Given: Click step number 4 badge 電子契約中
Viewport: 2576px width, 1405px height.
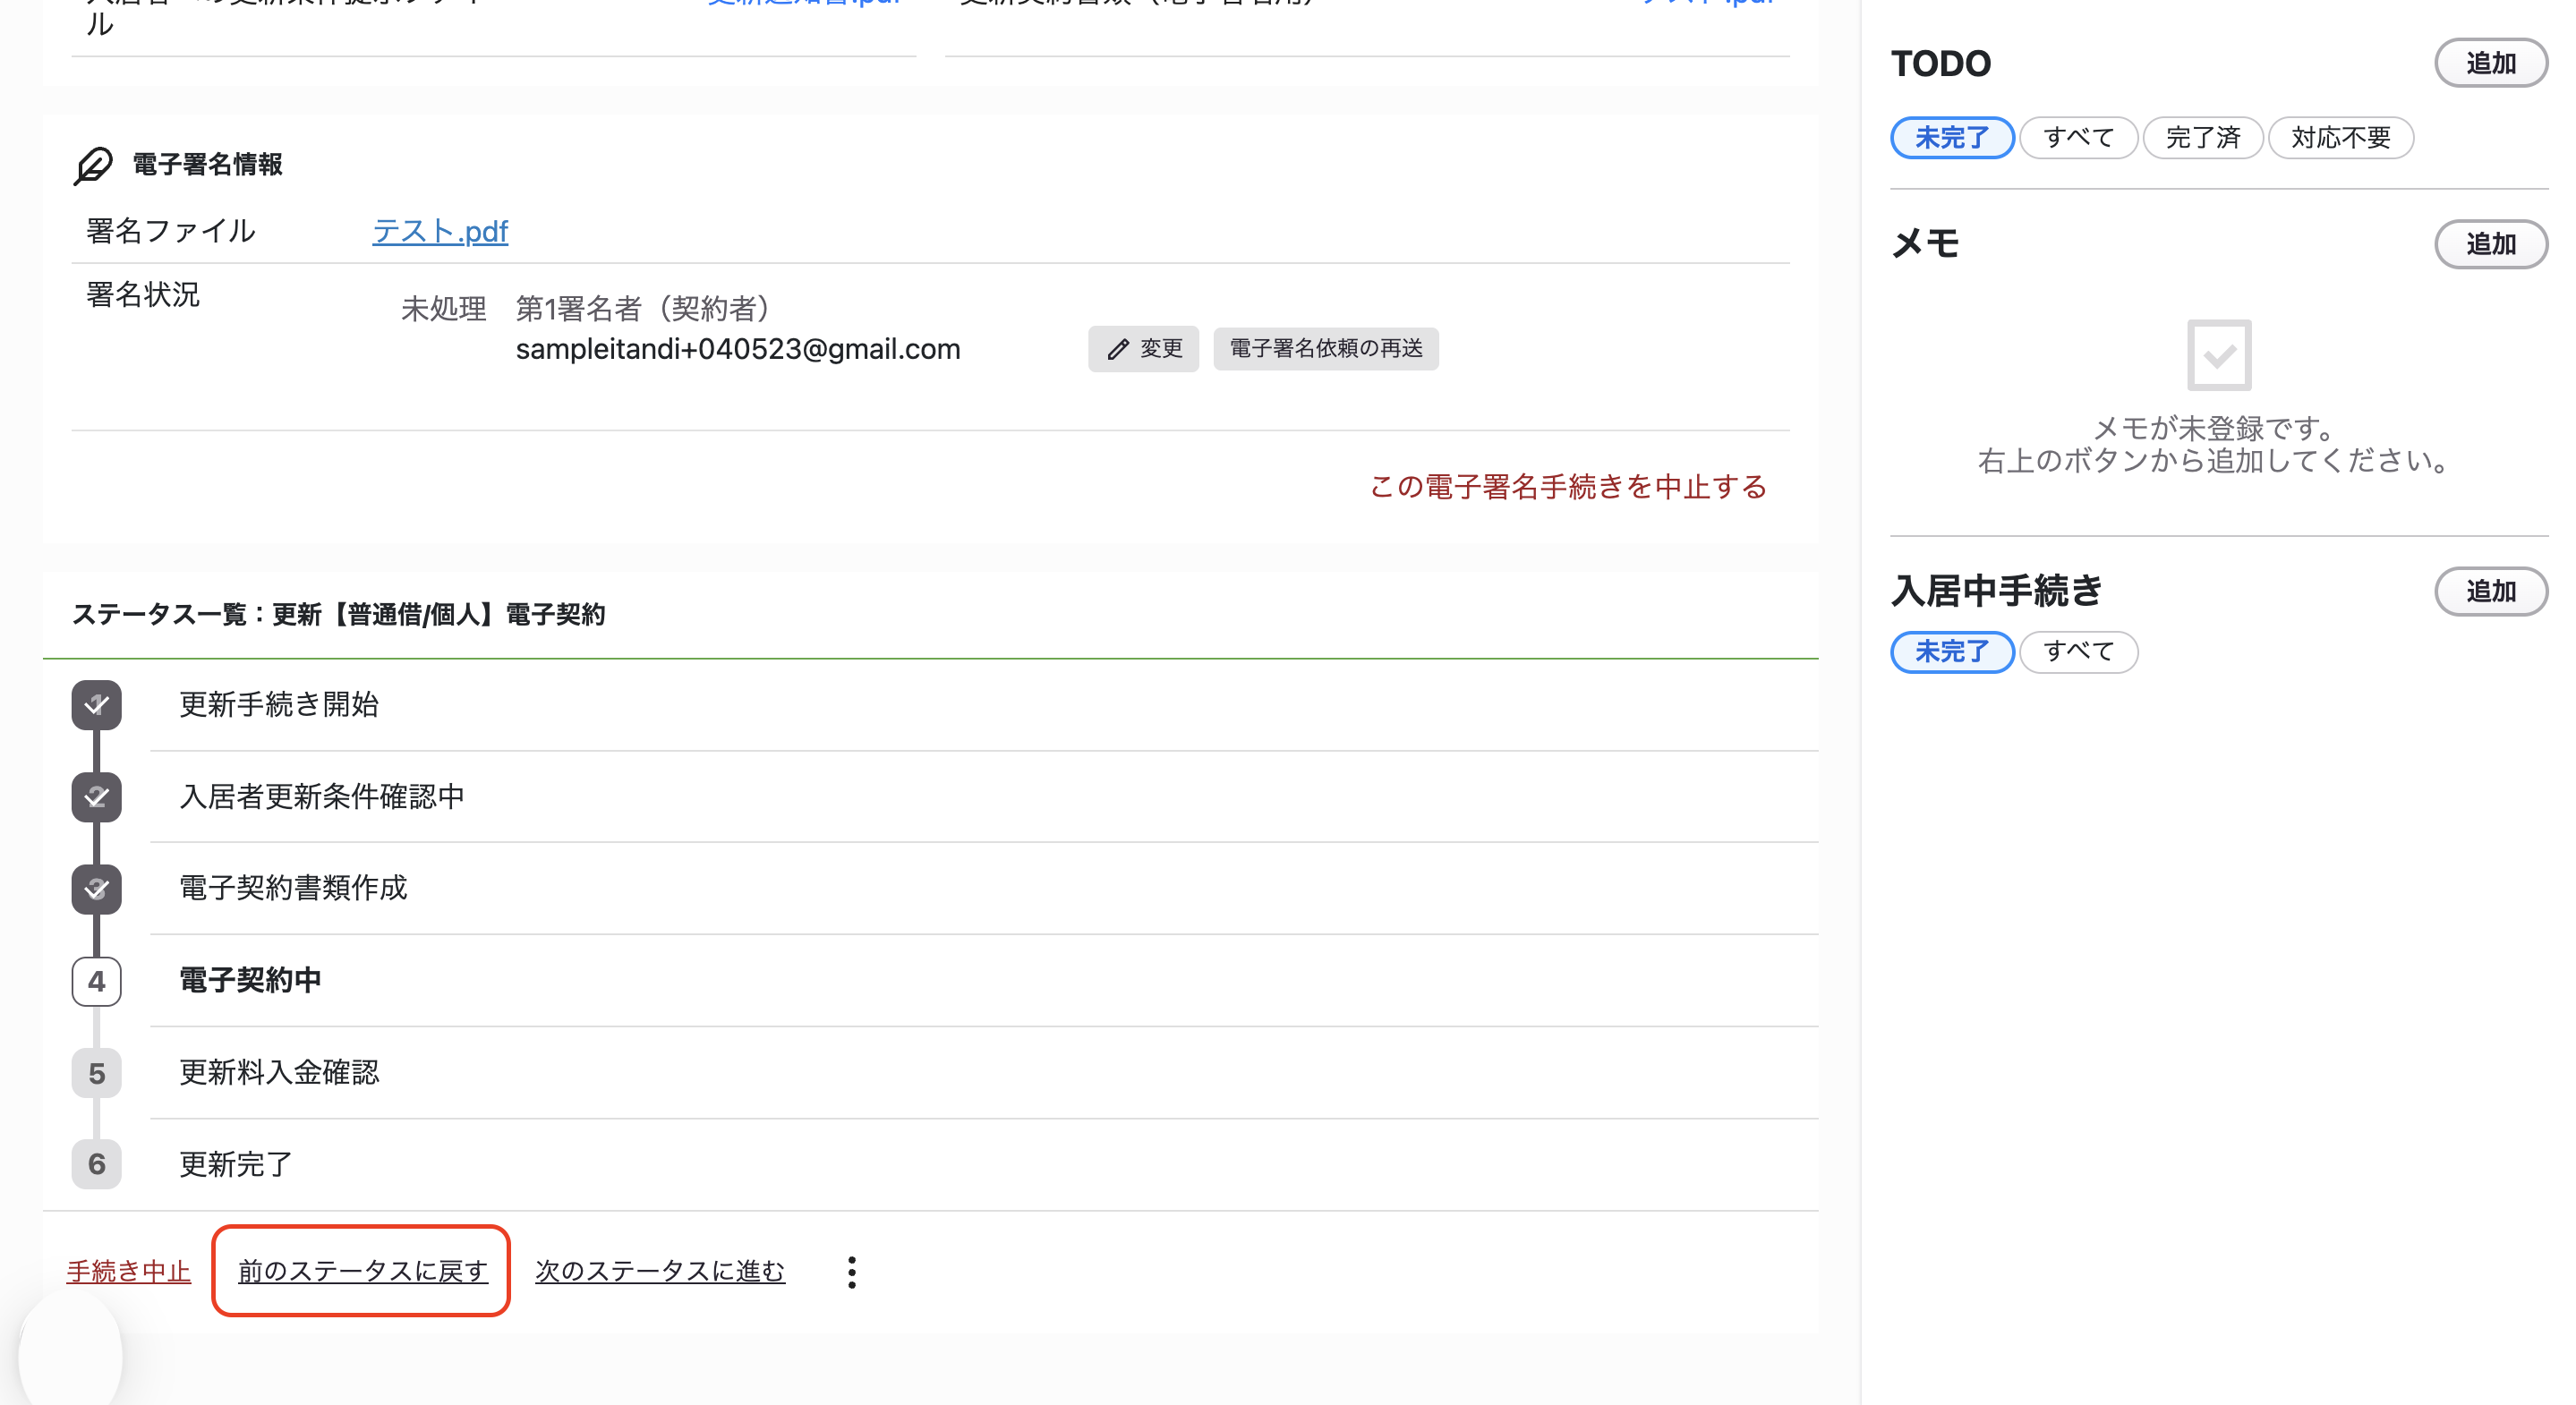Looking at the screenshot, I should coord(96,981).
